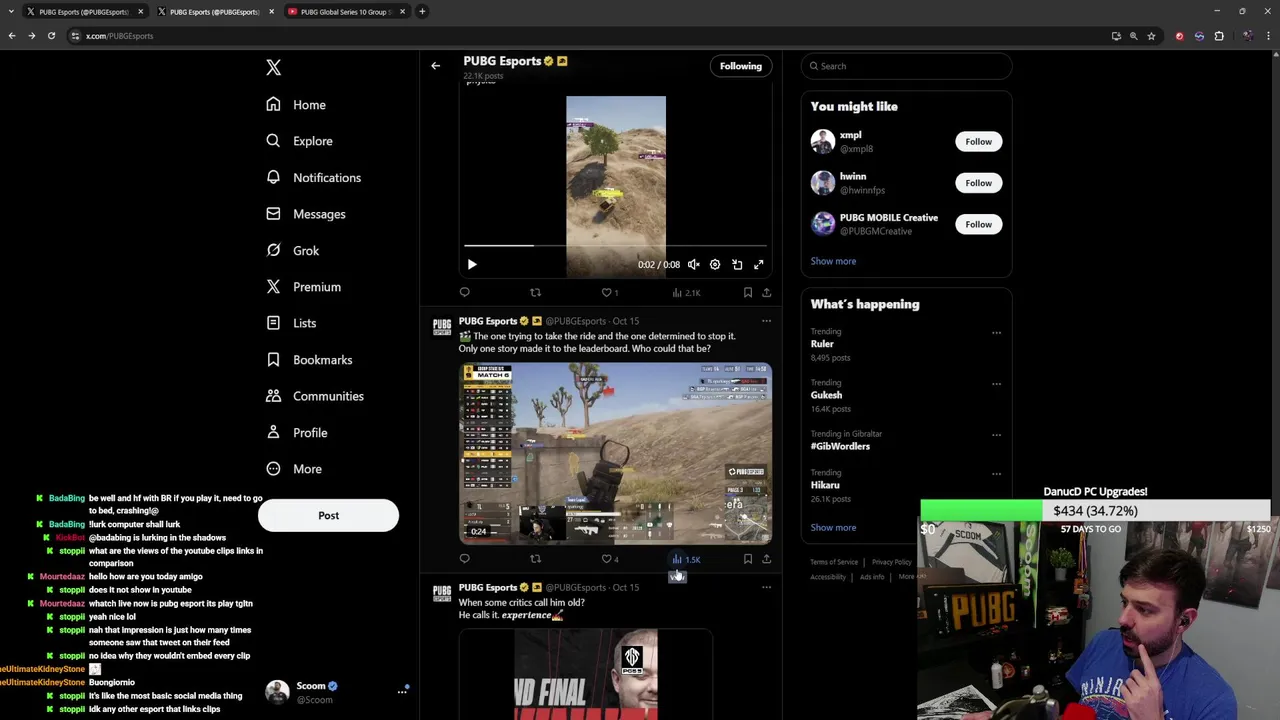Open Lists in the sidebar

pos(290,323)
